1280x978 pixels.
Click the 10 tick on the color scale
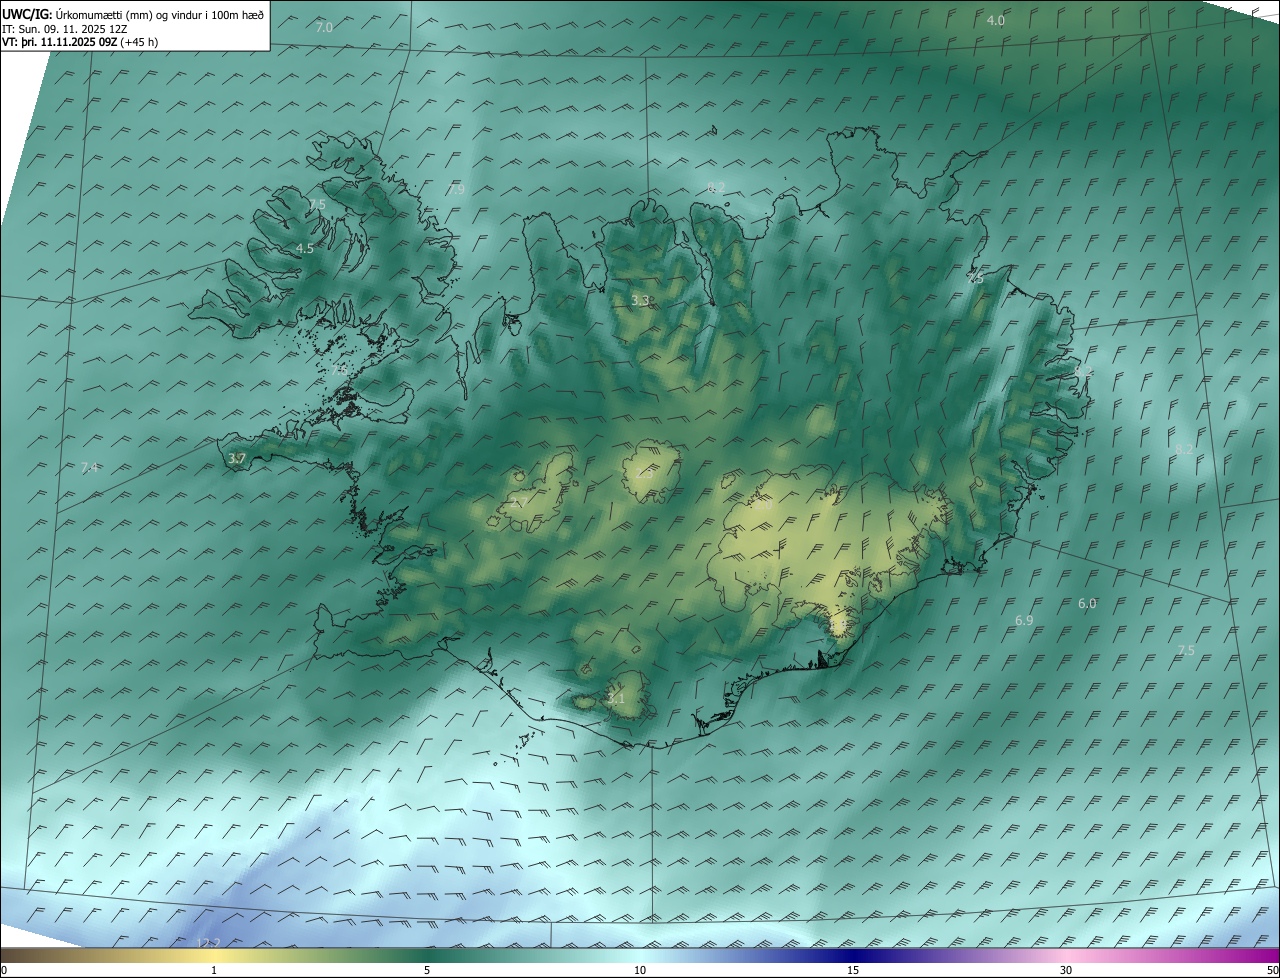tap(640, 970)
